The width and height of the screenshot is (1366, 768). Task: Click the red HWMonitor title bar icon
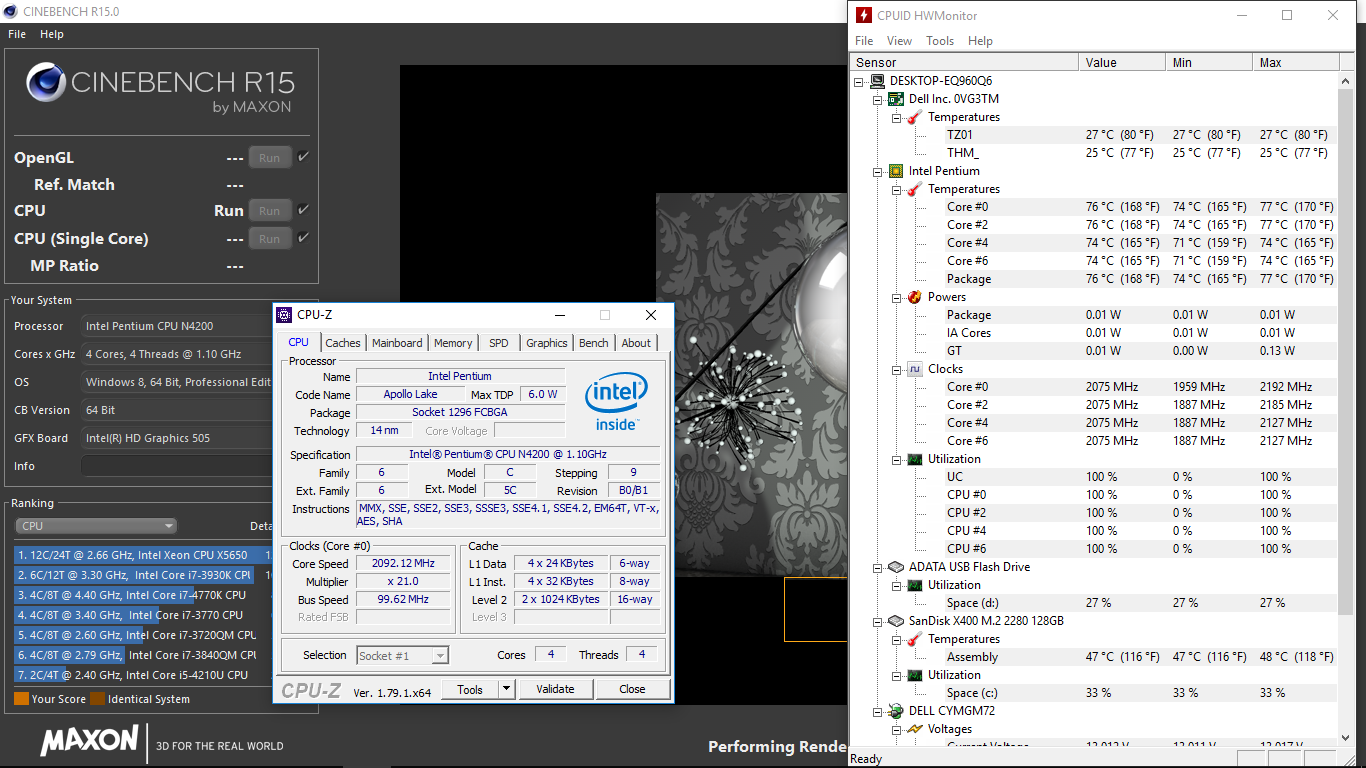click(862, 15)
